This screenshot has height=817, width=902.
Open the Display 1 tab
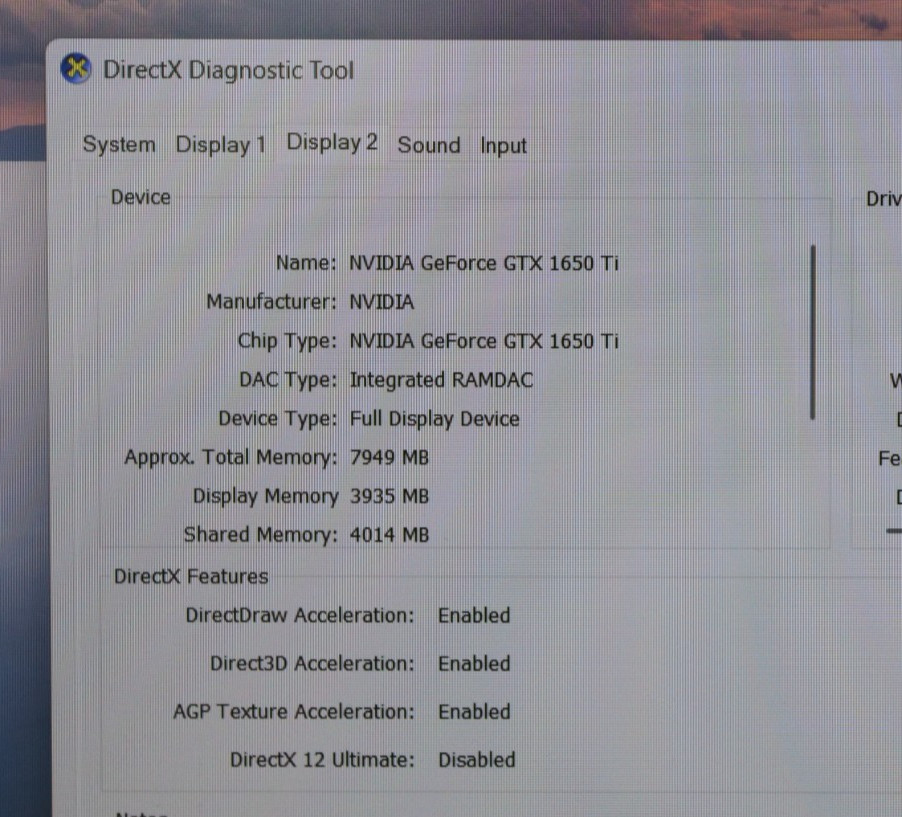[x=221, y=145]
